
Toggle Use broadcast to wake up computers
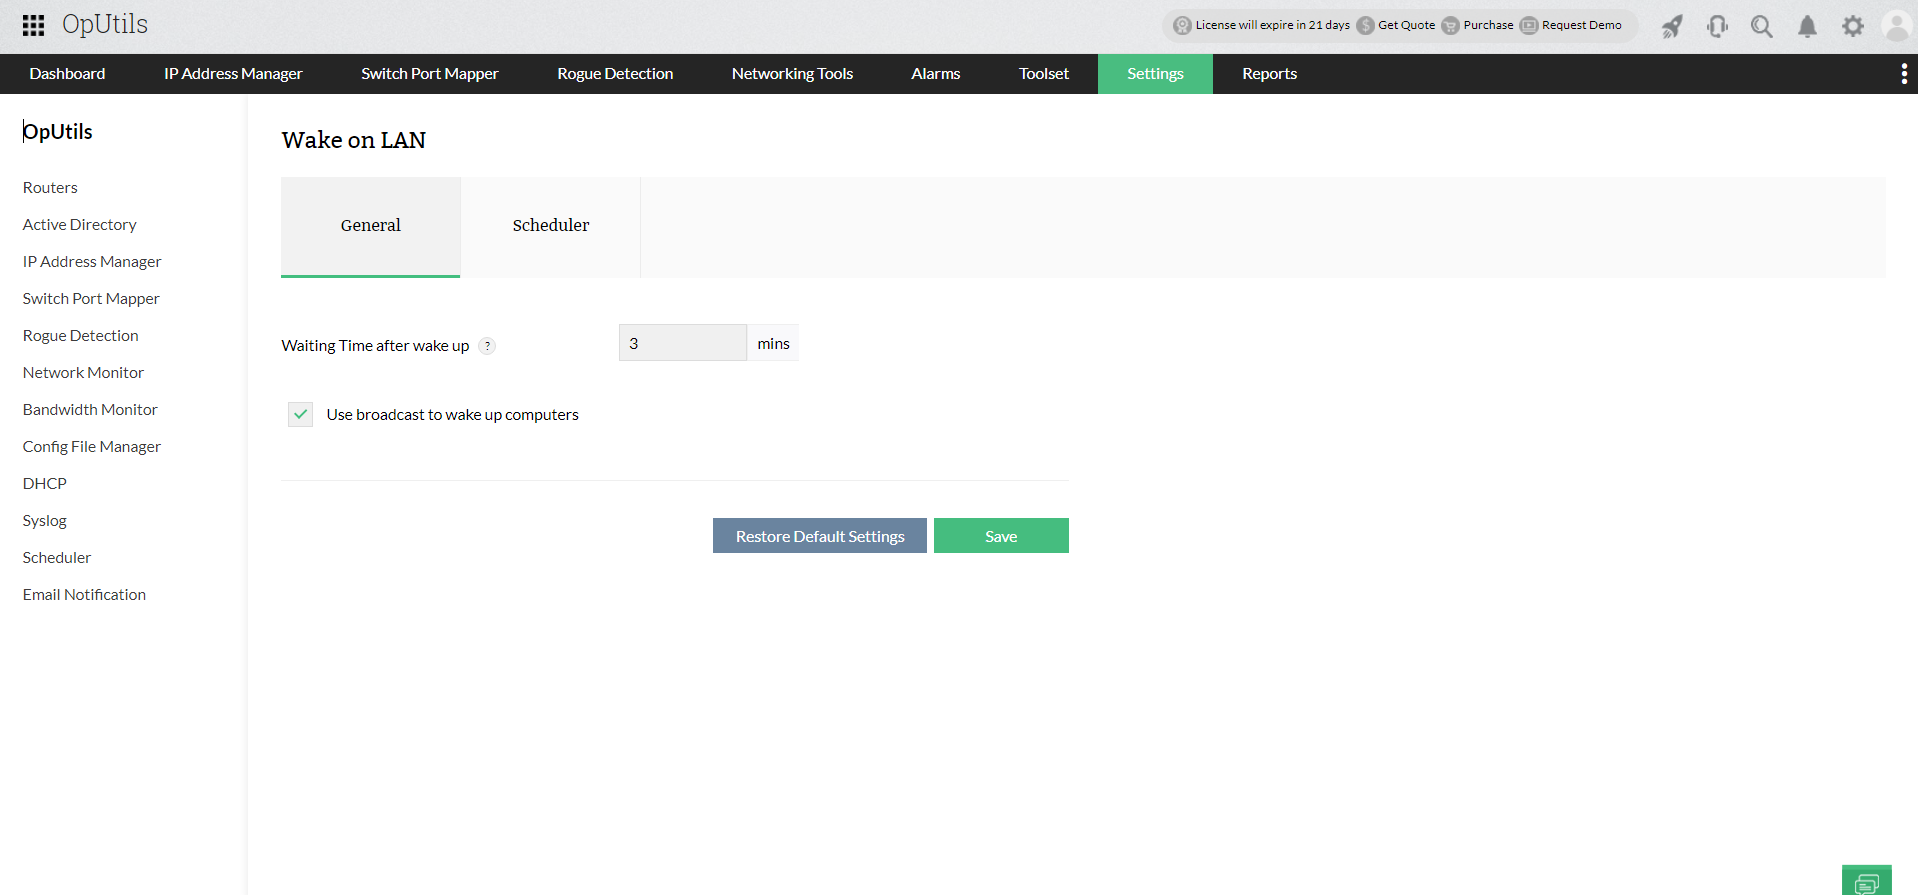[300, 414]
